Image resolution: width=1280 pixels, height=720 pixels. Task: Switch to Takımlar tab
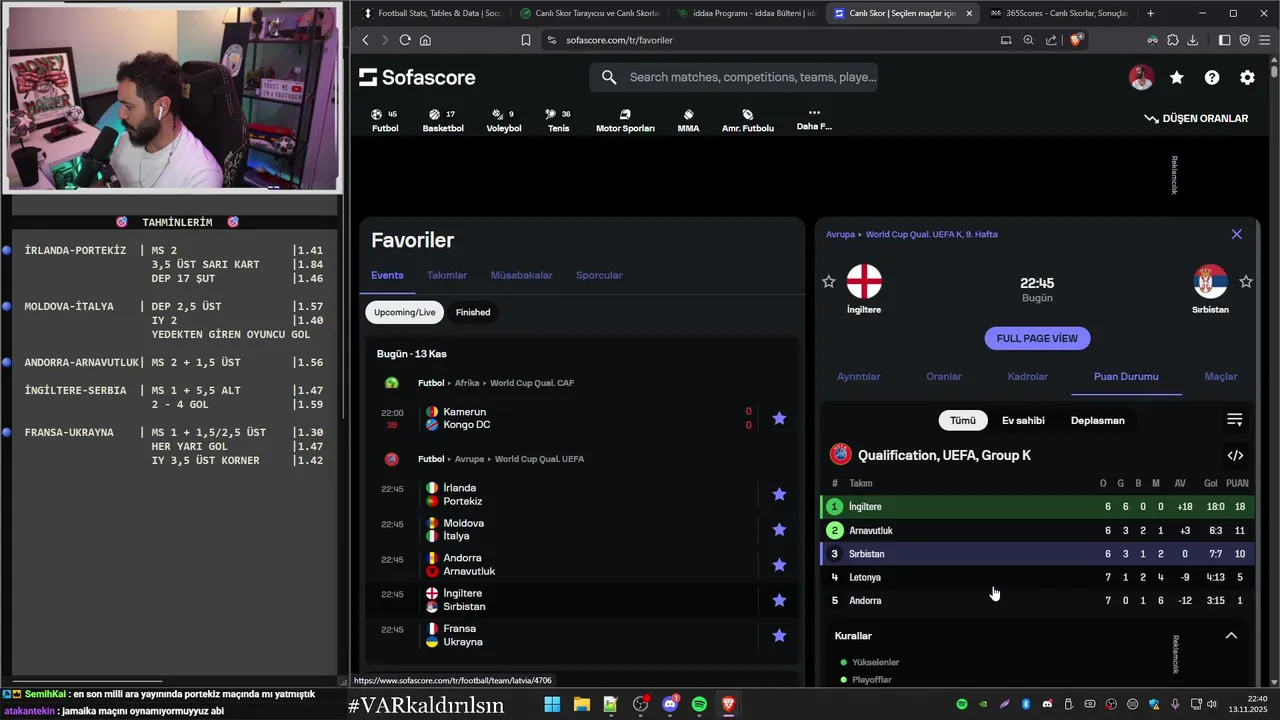click(447, 275)
